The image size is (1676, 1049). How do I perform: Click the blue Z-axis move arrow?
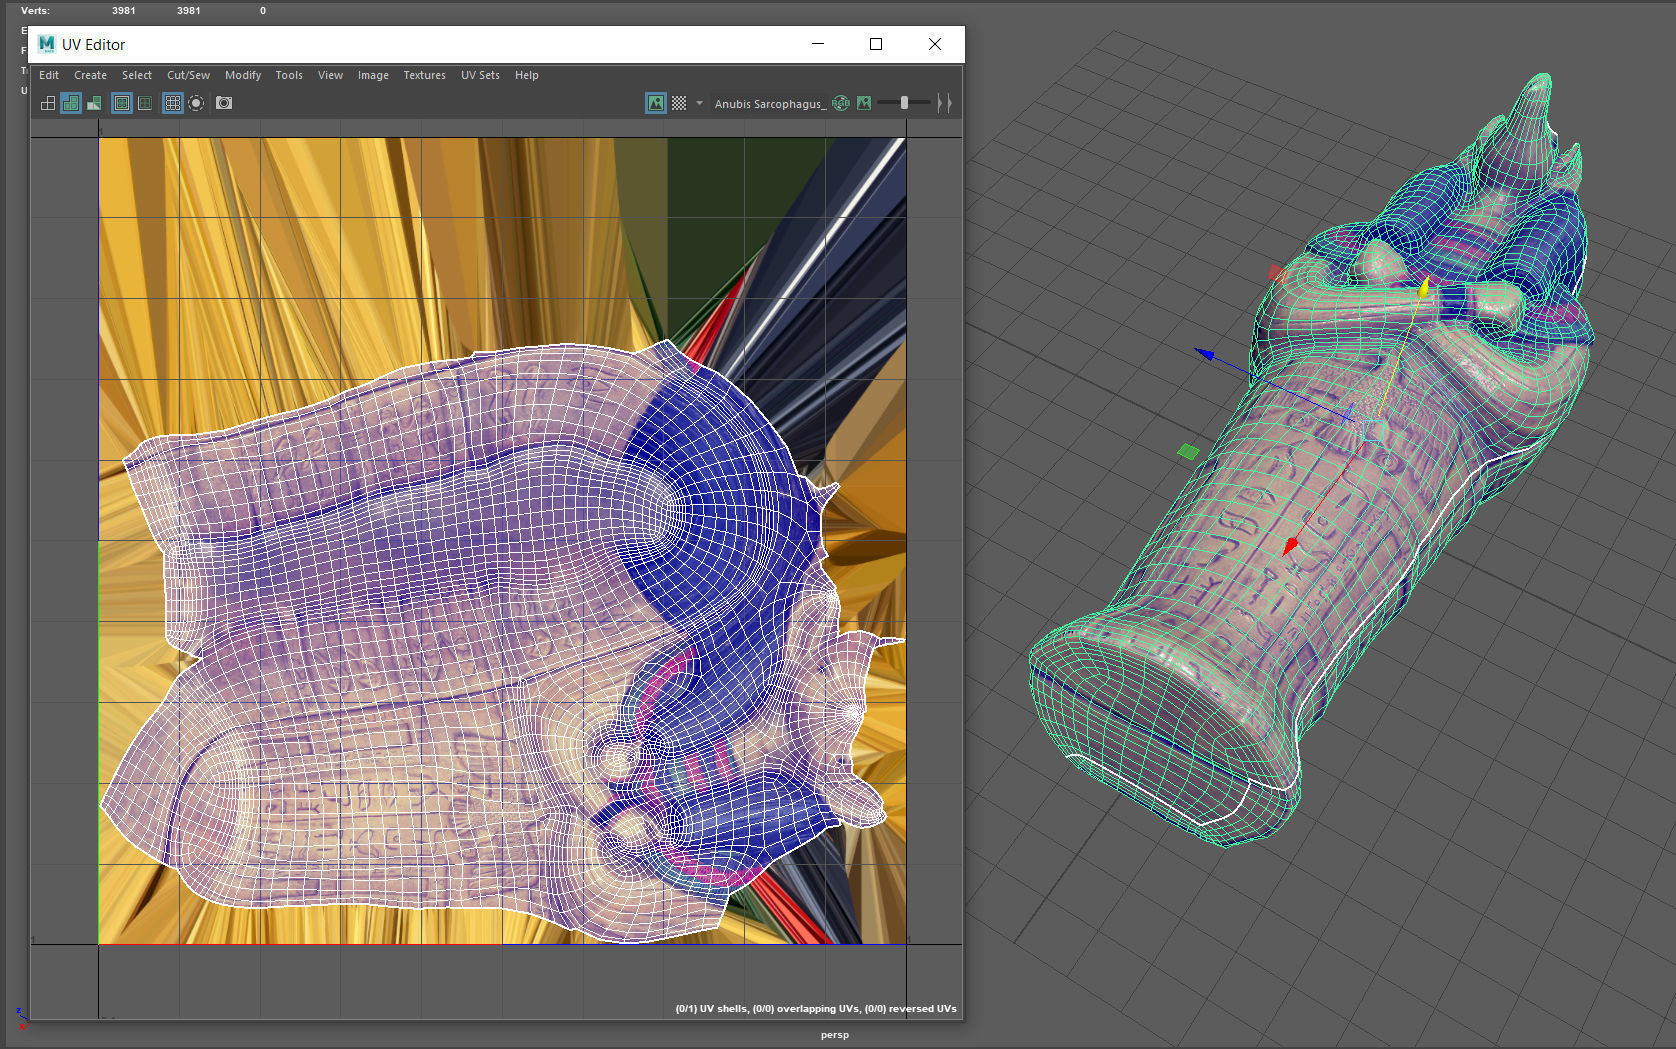(1205, 354)
